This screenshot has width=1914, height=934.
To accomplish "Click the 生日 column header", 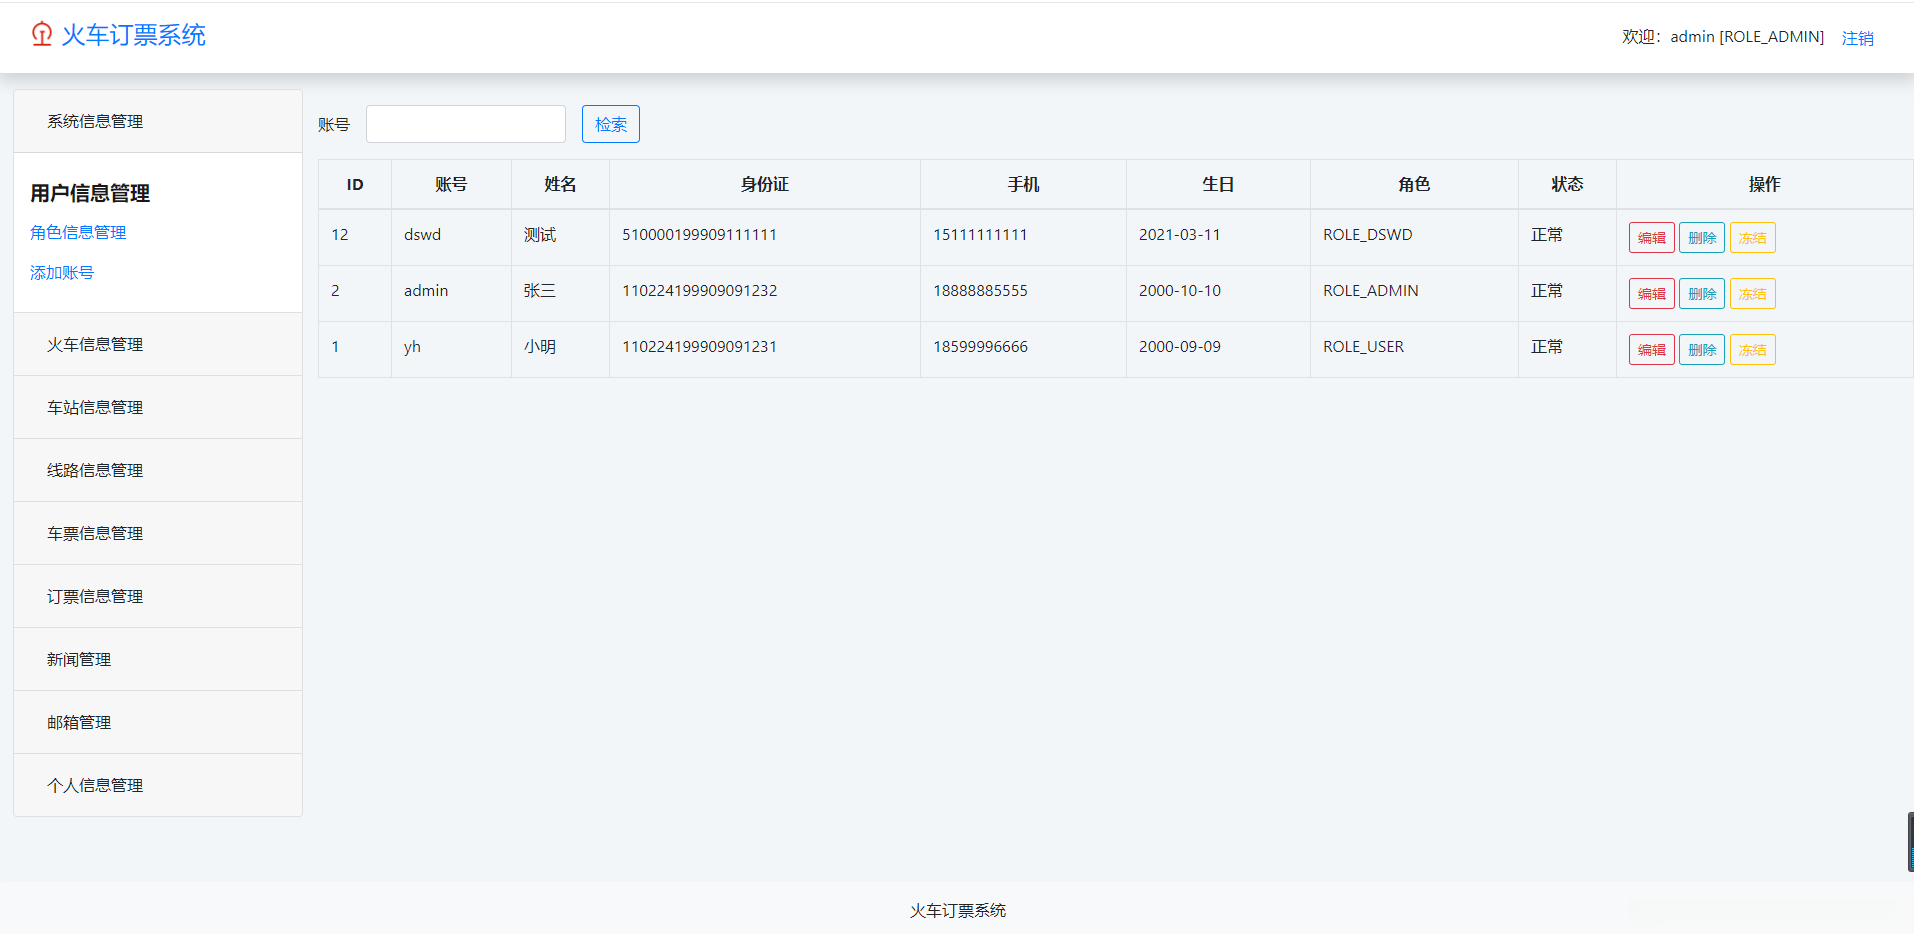I will tap(1218, 184).
